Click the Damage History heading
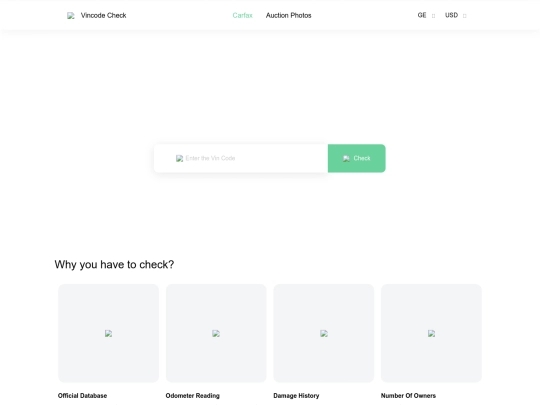Viewport: 540px width, 405px height. click(x=296, y=396)
